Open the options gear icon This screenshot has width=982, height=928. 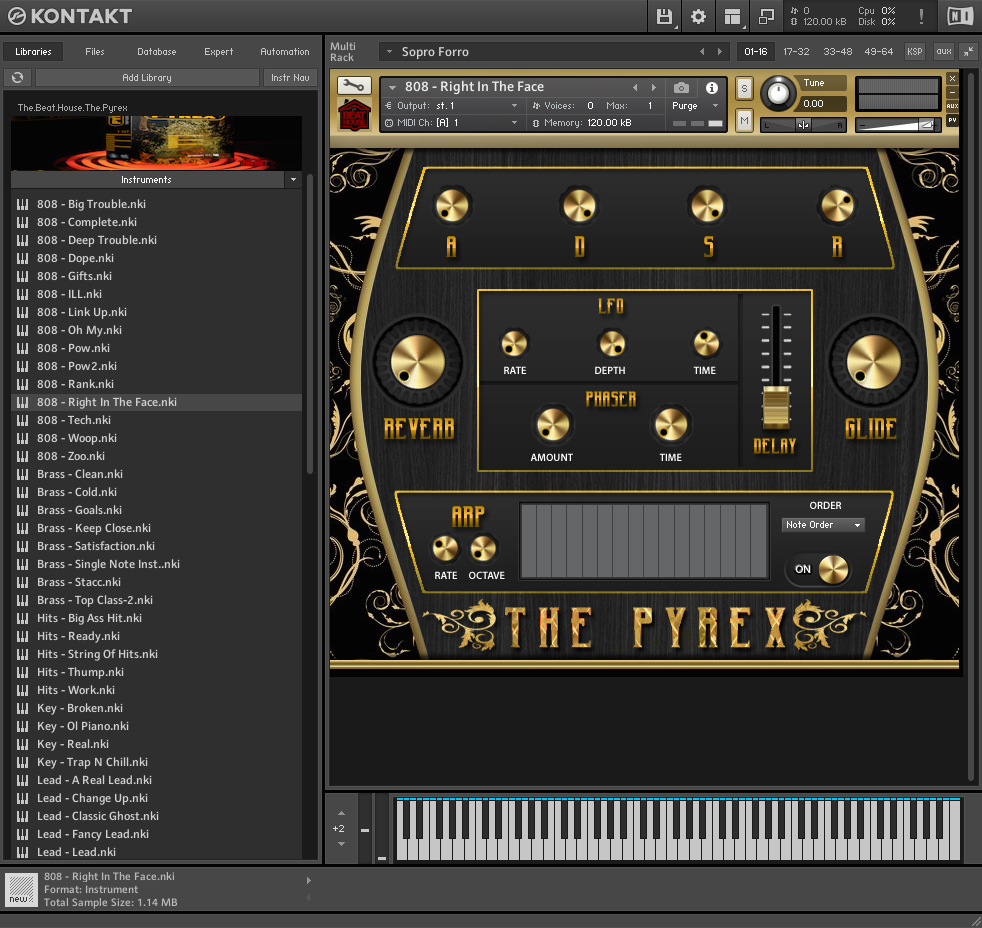(698, 16)
